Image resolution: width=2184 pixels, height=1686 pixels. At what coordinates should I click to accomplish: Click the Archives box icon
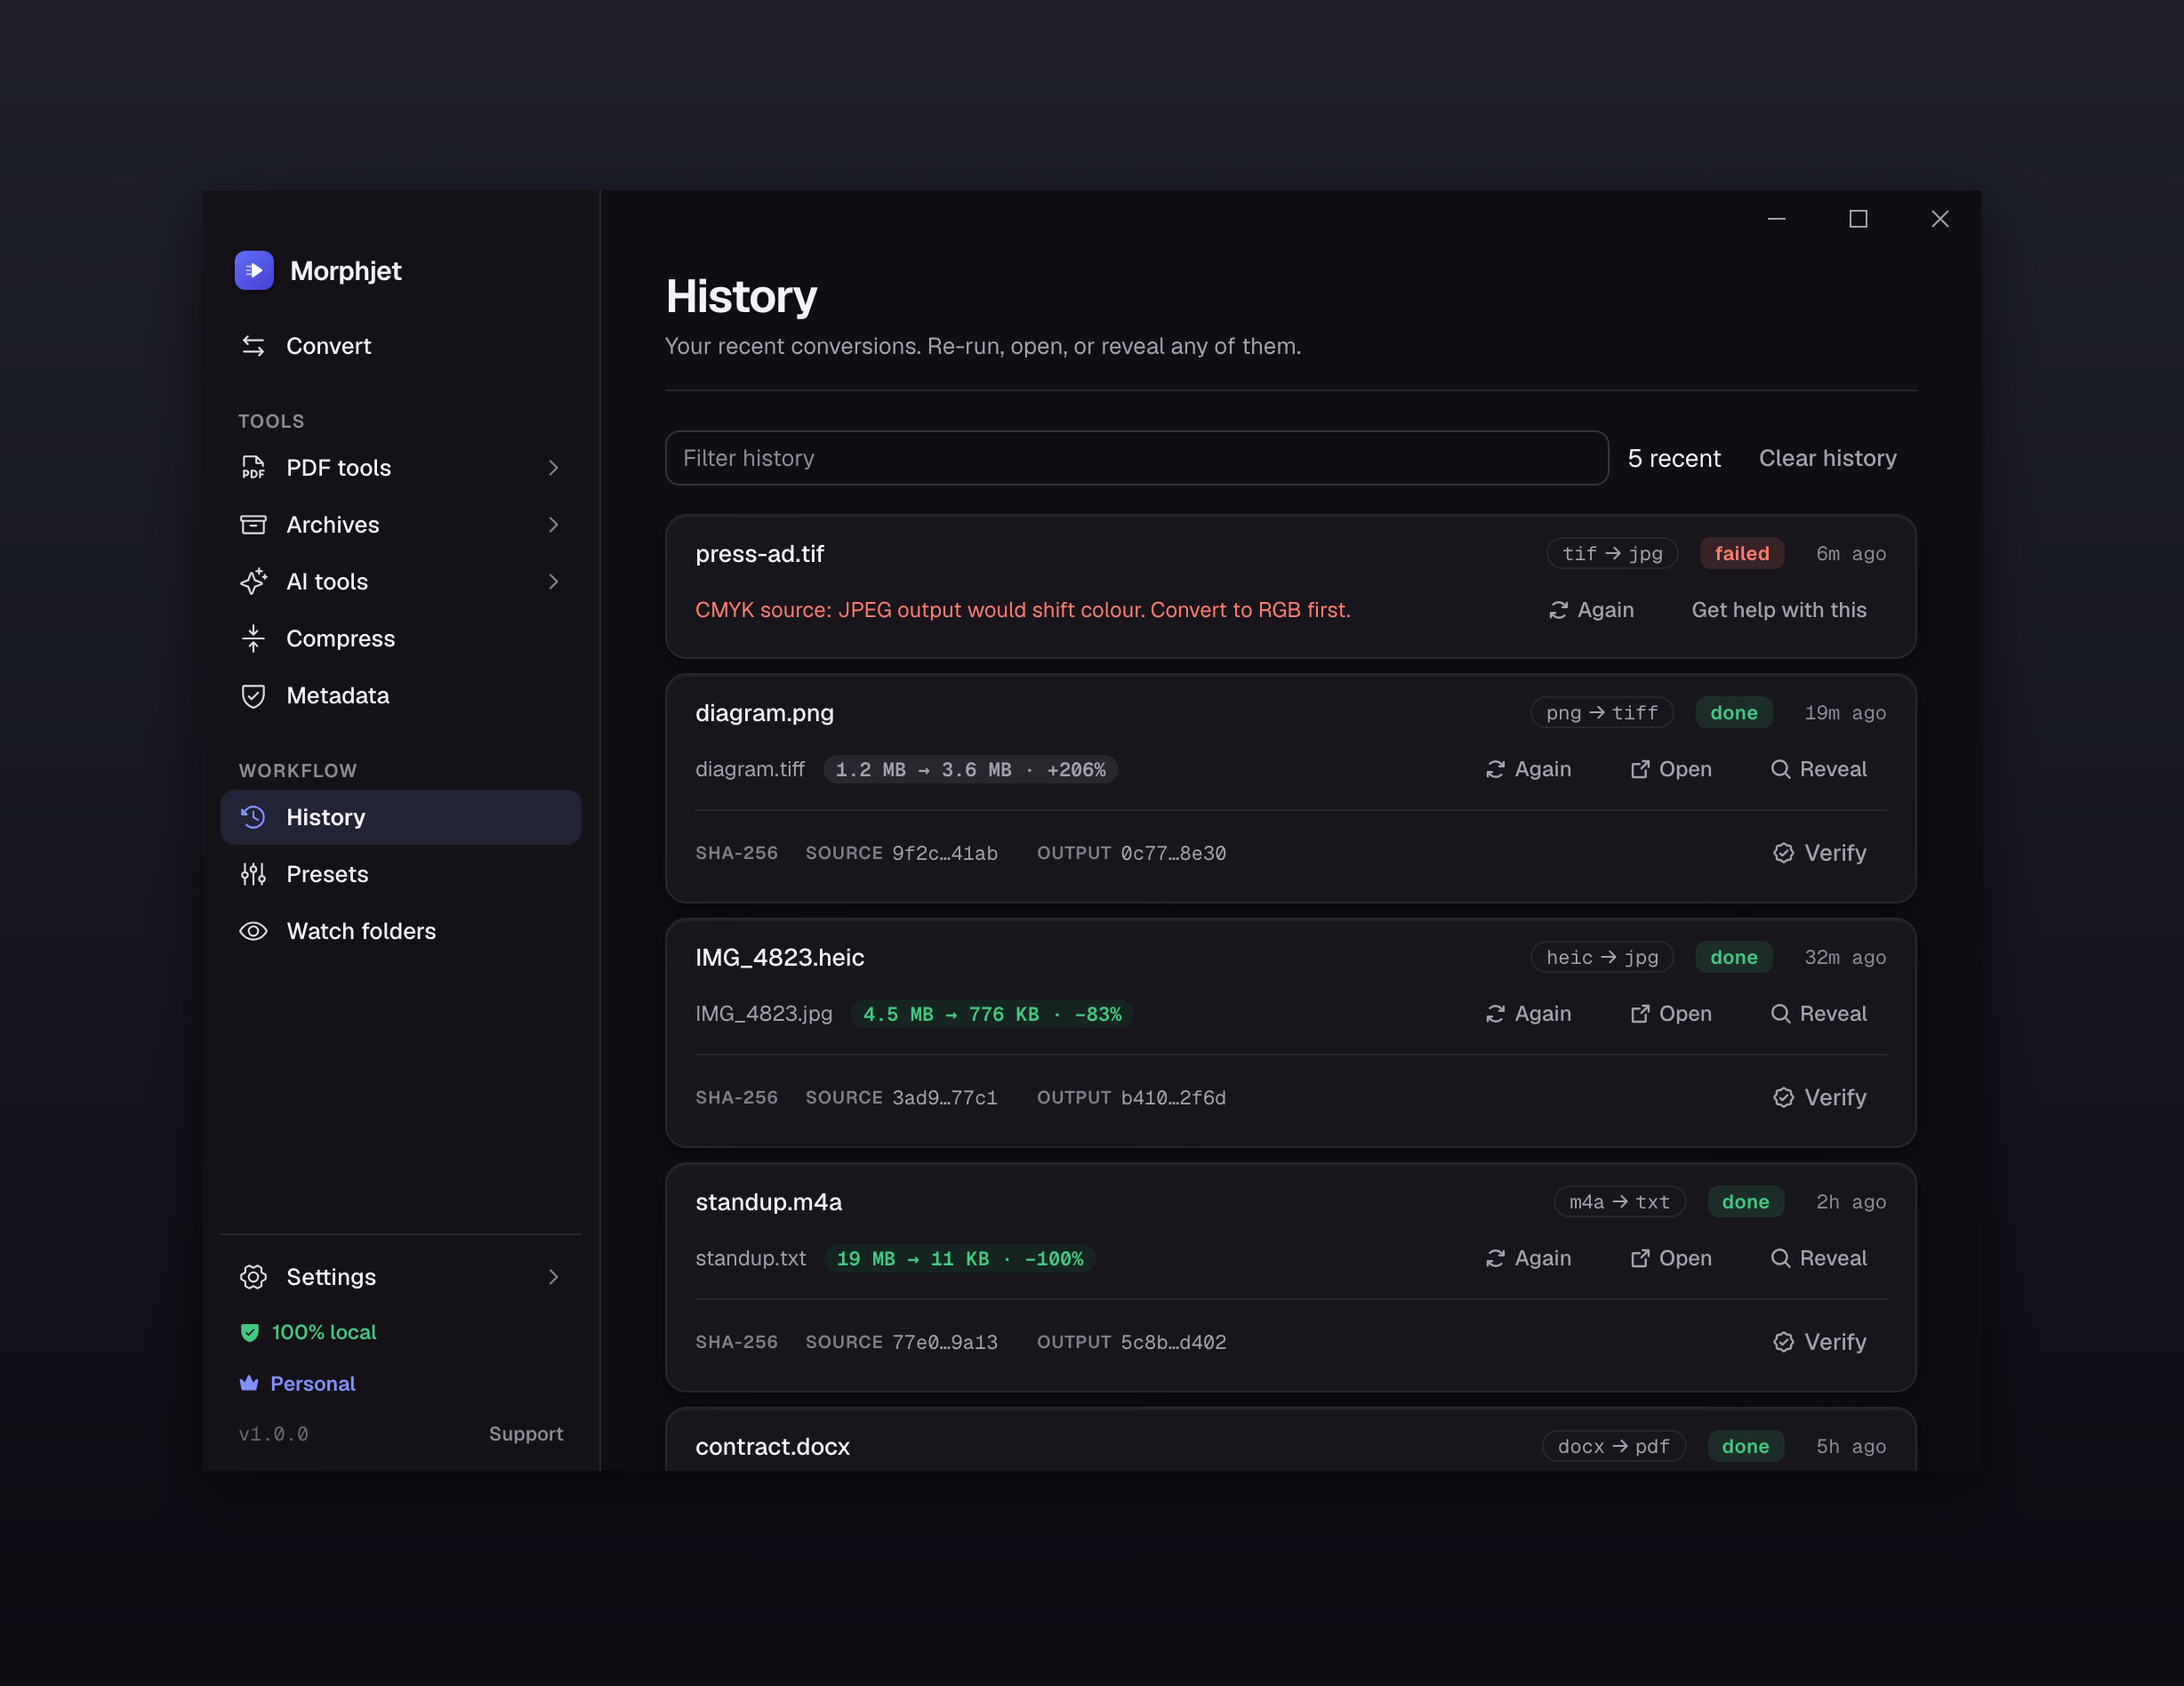(253, 524)
